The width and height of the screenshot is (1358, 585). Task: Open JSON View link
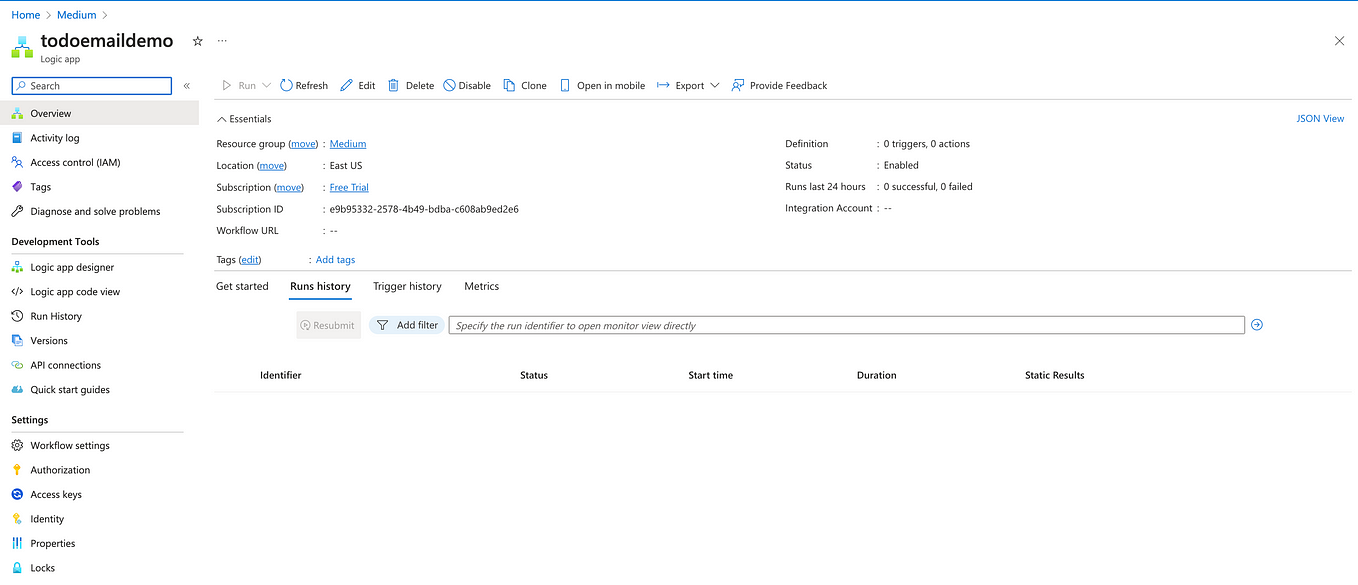(1320, 118)
